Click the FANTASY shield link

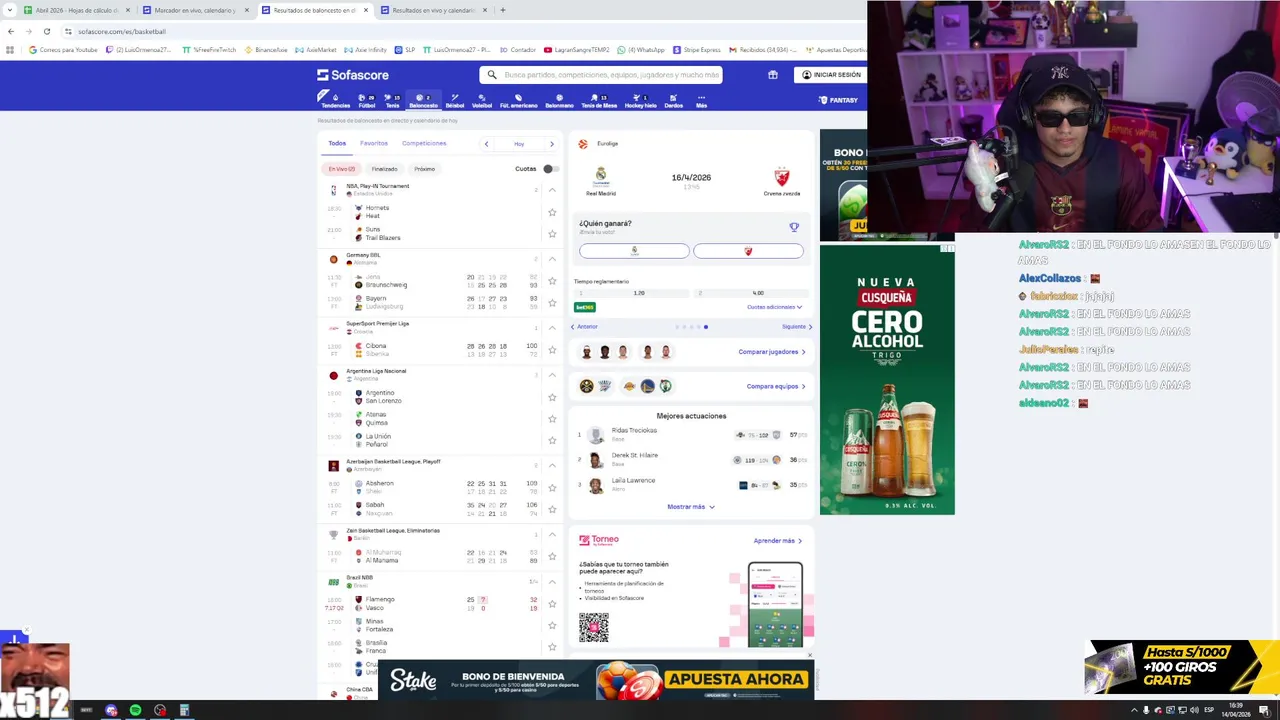pos(838,100)
